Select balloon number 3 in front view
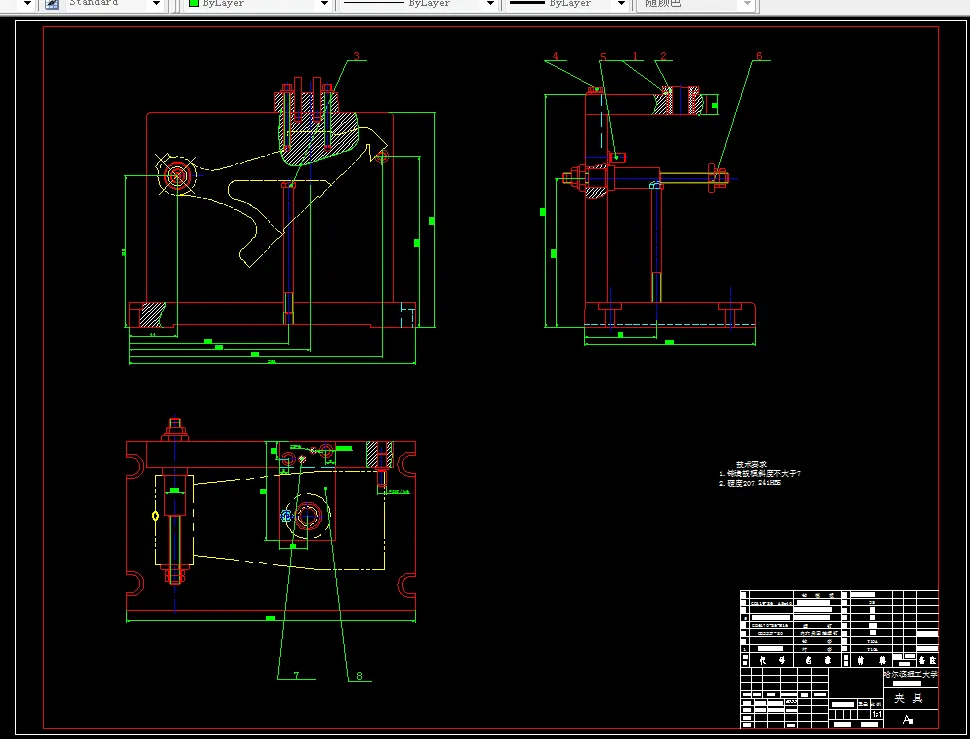Viewport: 970px width, 739px height. [x=356, y=56]
